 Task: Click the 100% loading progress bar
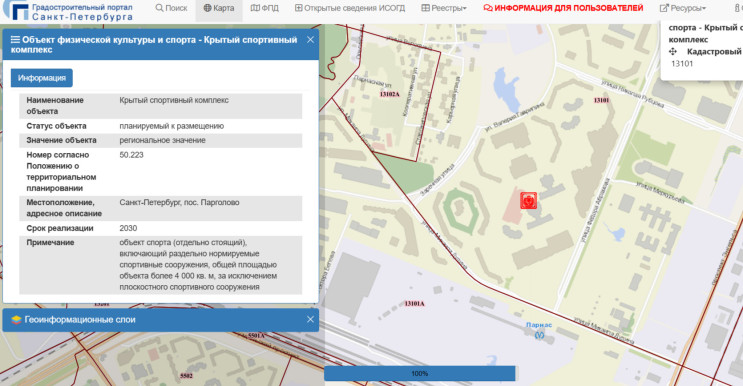(420, 373)
